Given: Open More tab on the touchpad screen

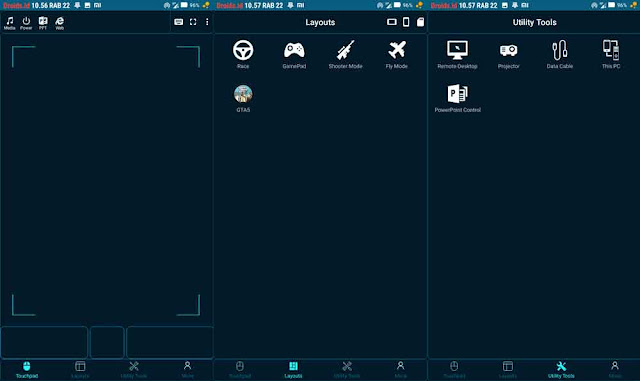Looking at the screenshot, I should click(x=187, y=370).
